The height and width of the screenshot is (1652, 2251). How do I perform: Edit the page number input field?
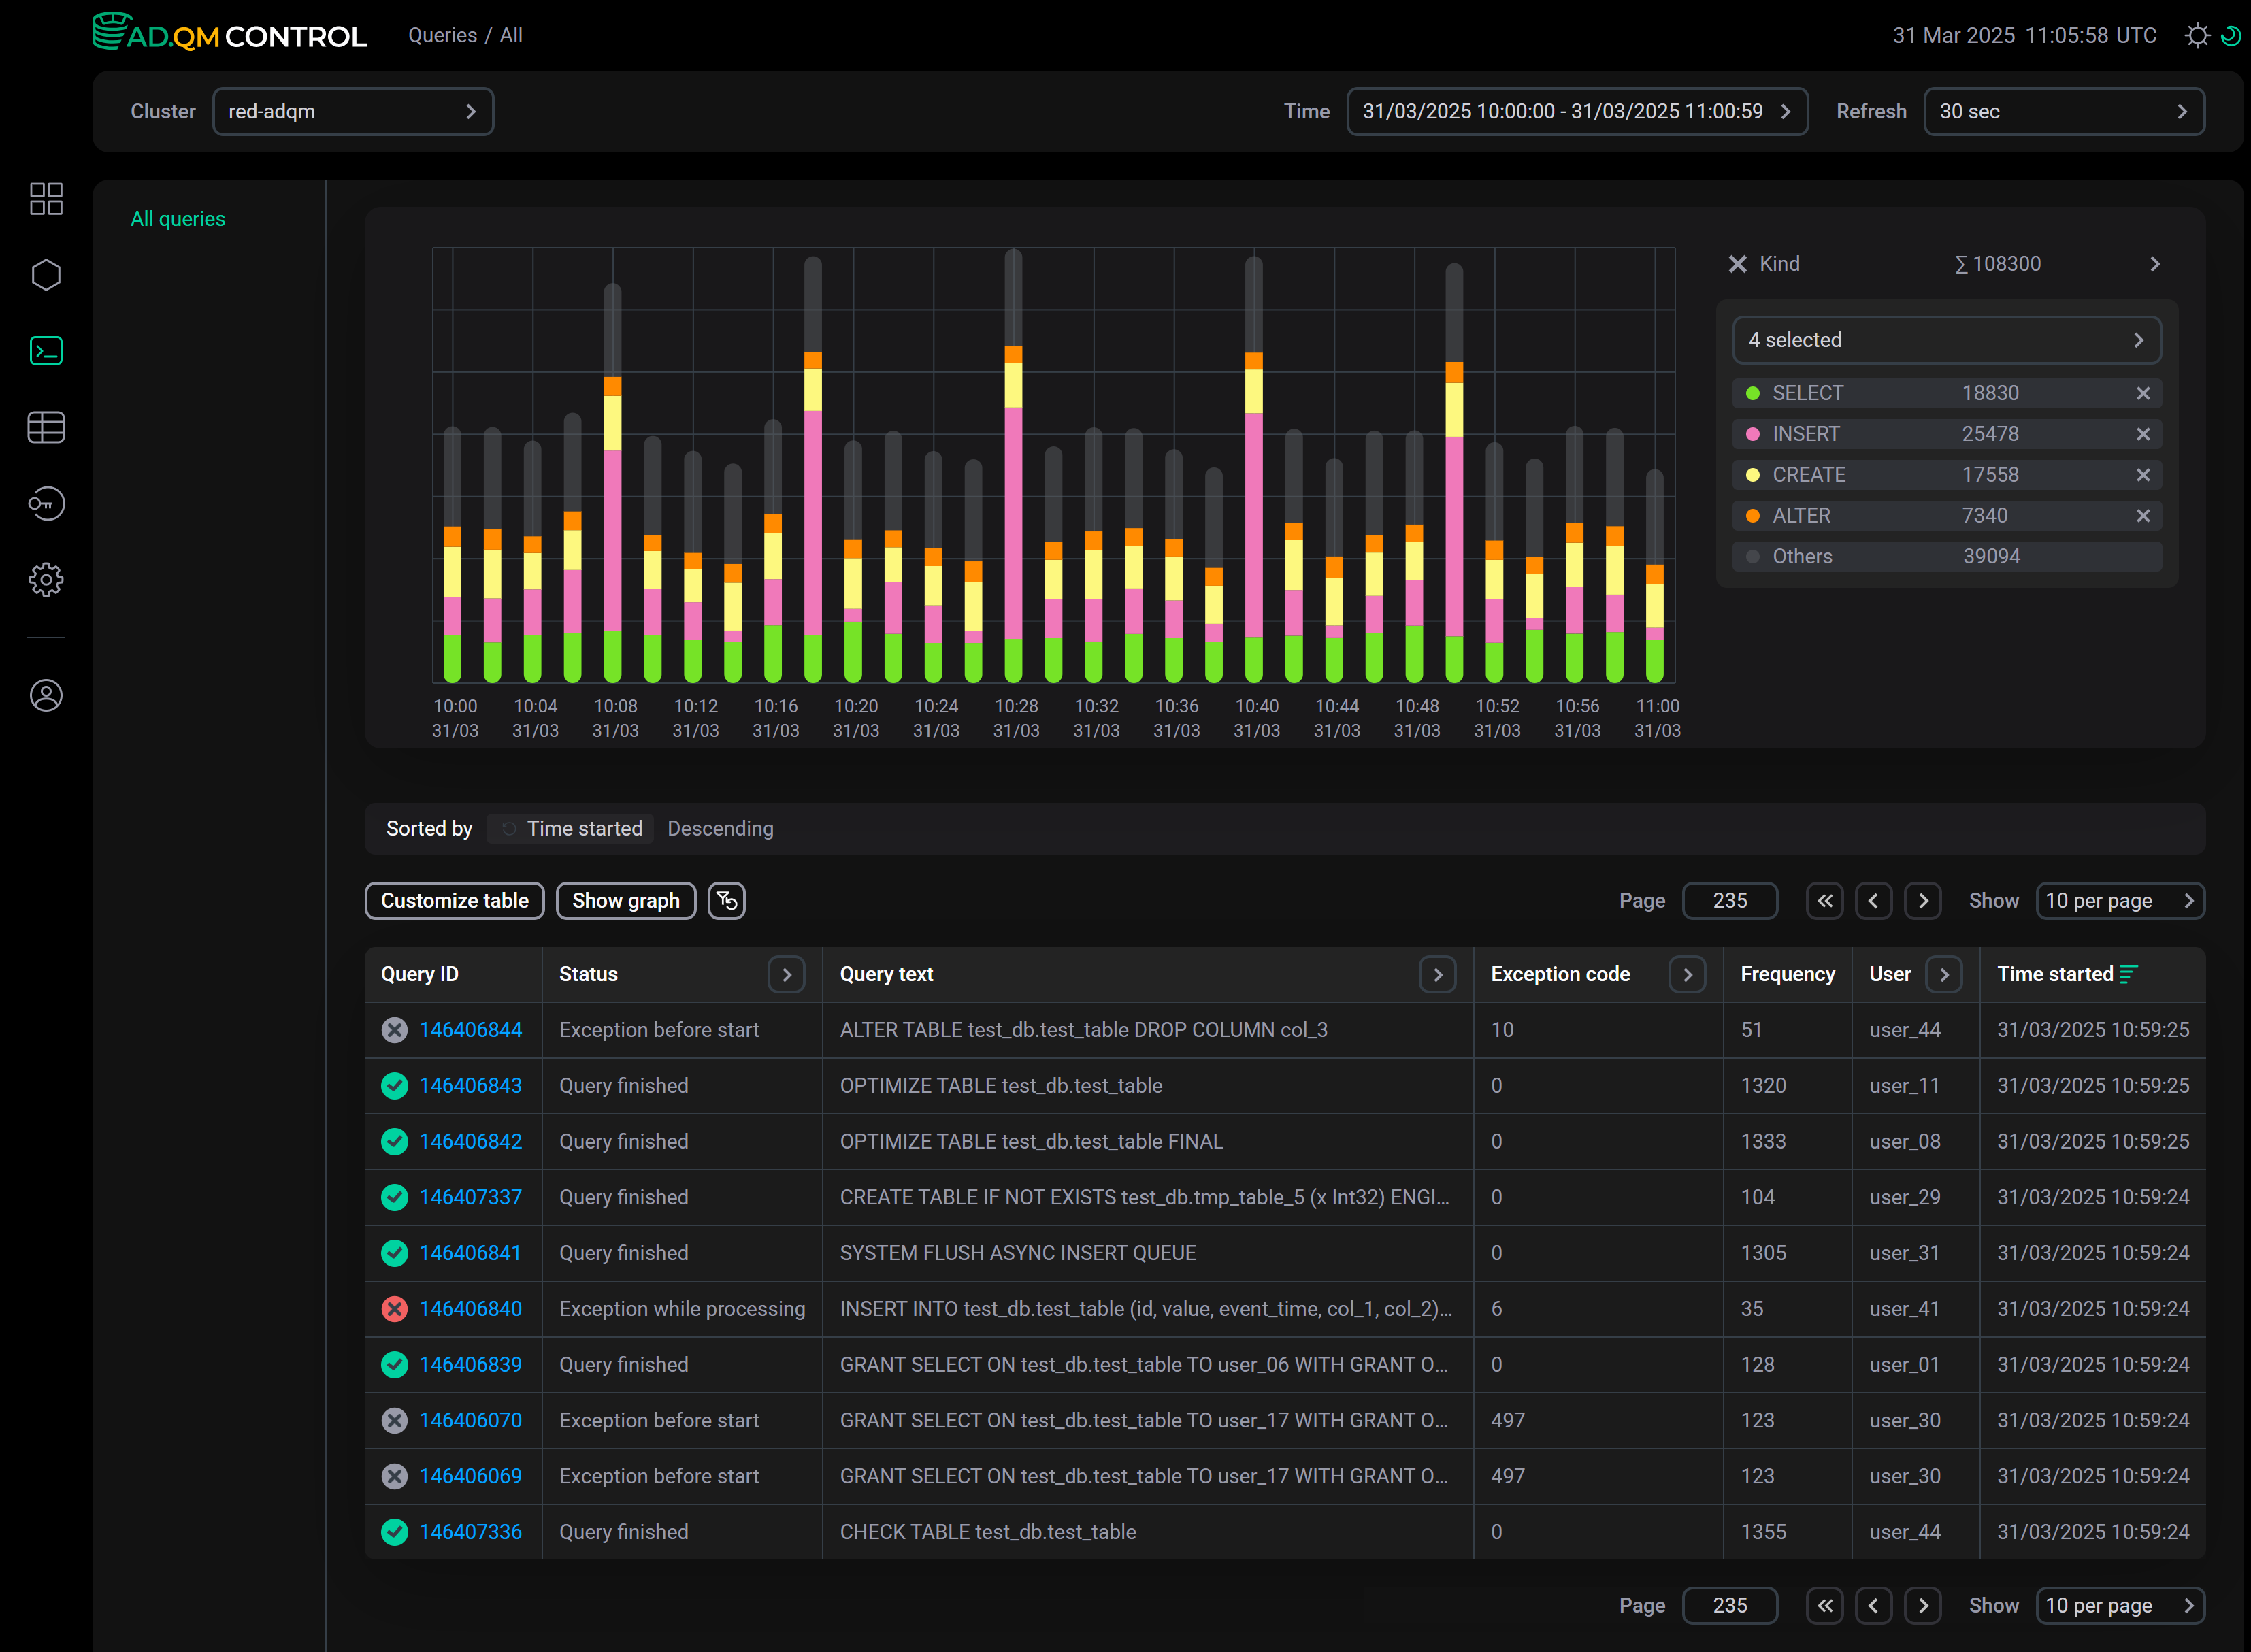tap(1729, 900)
